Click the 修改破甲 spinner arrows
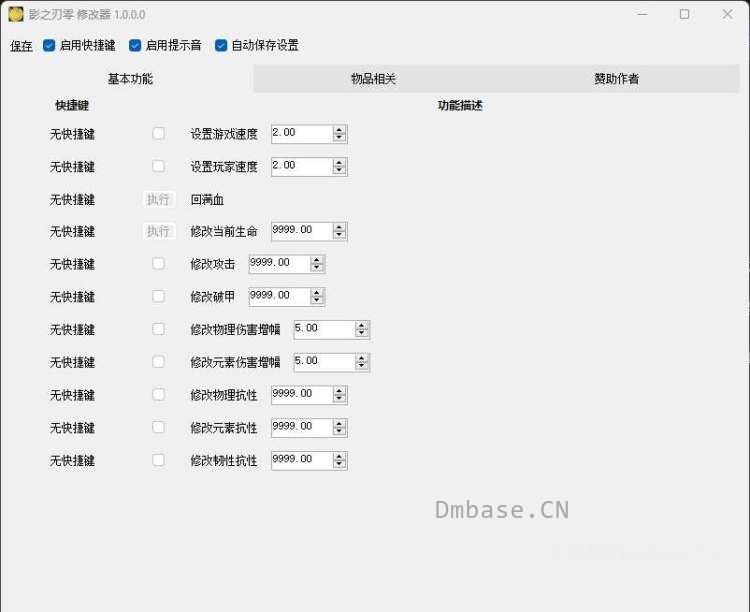 pyautogui.click(x=317, y=297)
